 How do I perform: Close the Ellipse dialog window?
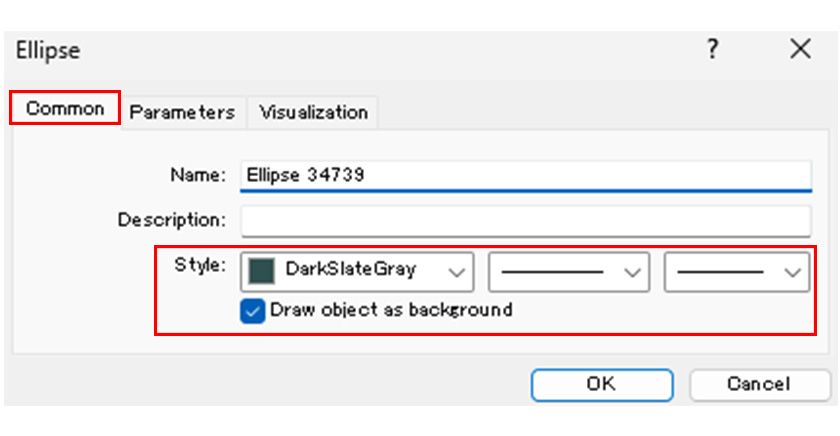click(800, 50)
